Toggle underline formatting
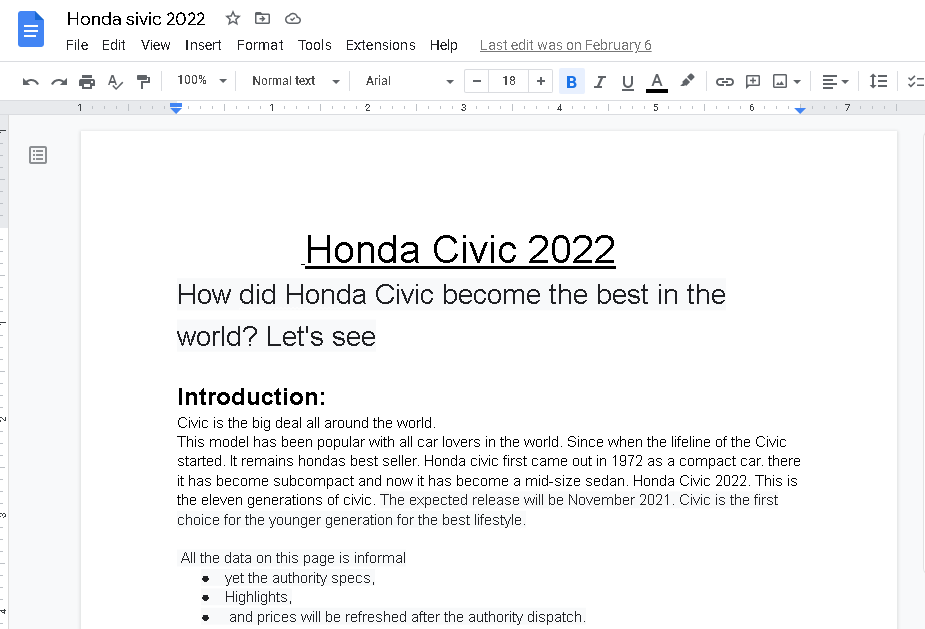The height and width of the screenshot is (629, 925). (628, 82)
